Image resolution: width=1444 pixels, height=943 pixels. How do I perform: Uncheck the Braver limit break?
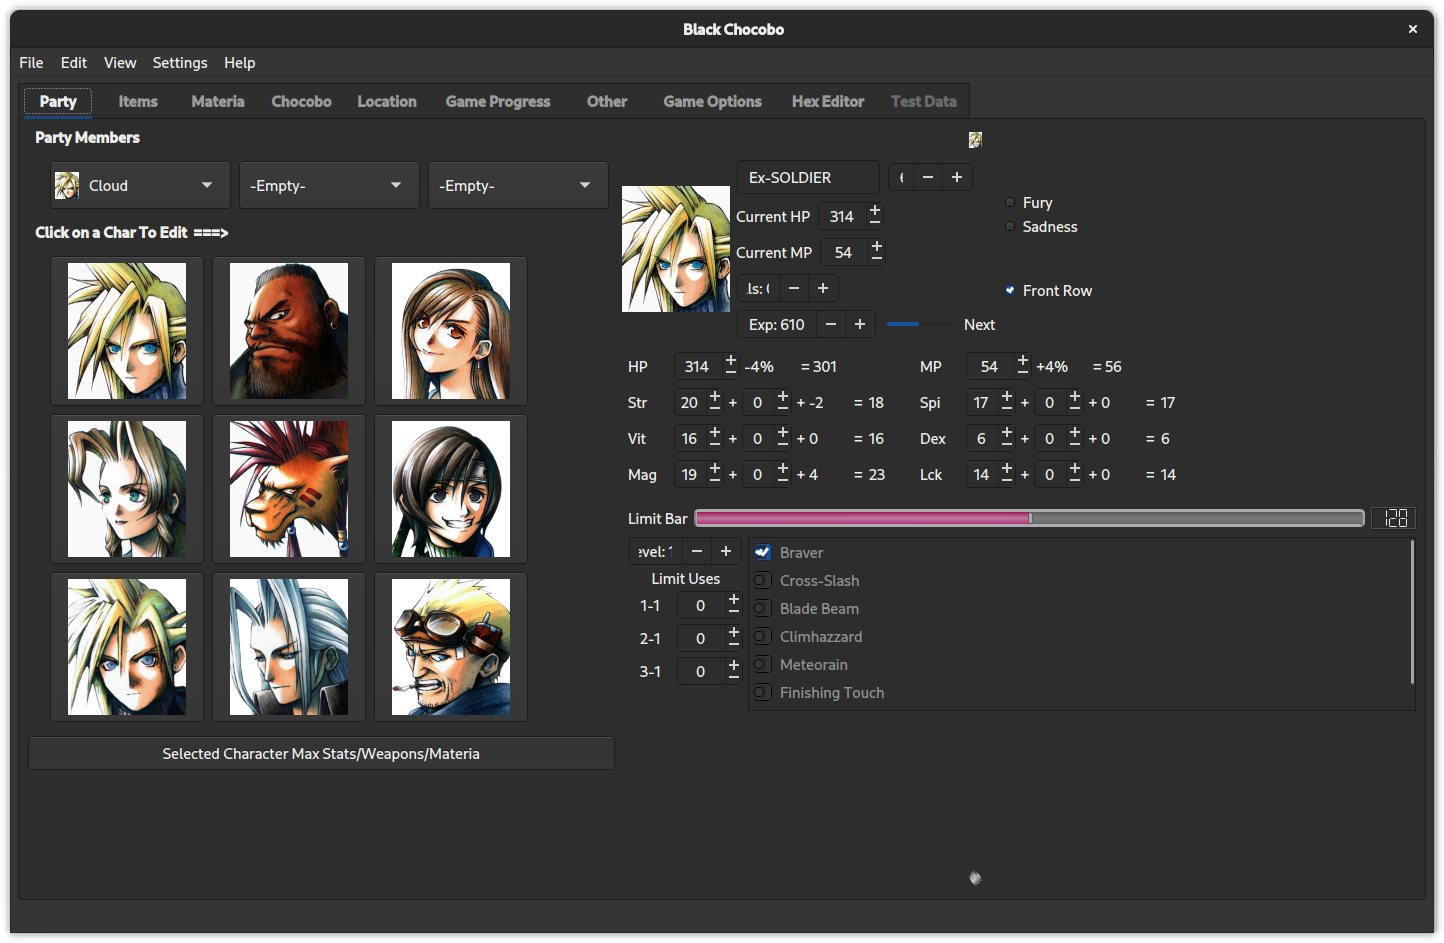click(763, 553)
